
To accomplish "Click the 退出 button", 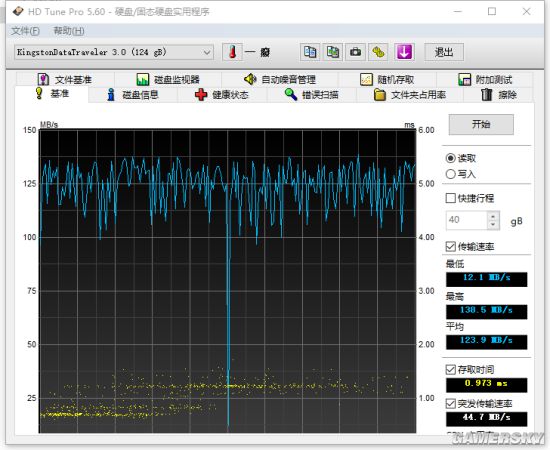I will pyautogui.click(x=444, y=52).
